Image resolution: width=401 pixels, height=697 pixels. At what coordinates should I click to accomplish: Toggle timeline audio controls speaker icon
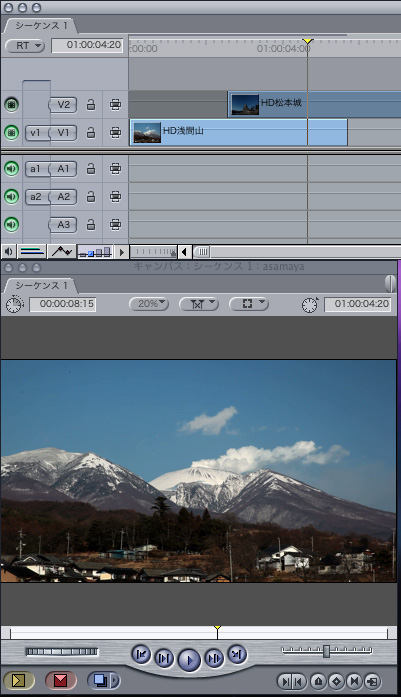pyautogui.click(x=8, y=252)
